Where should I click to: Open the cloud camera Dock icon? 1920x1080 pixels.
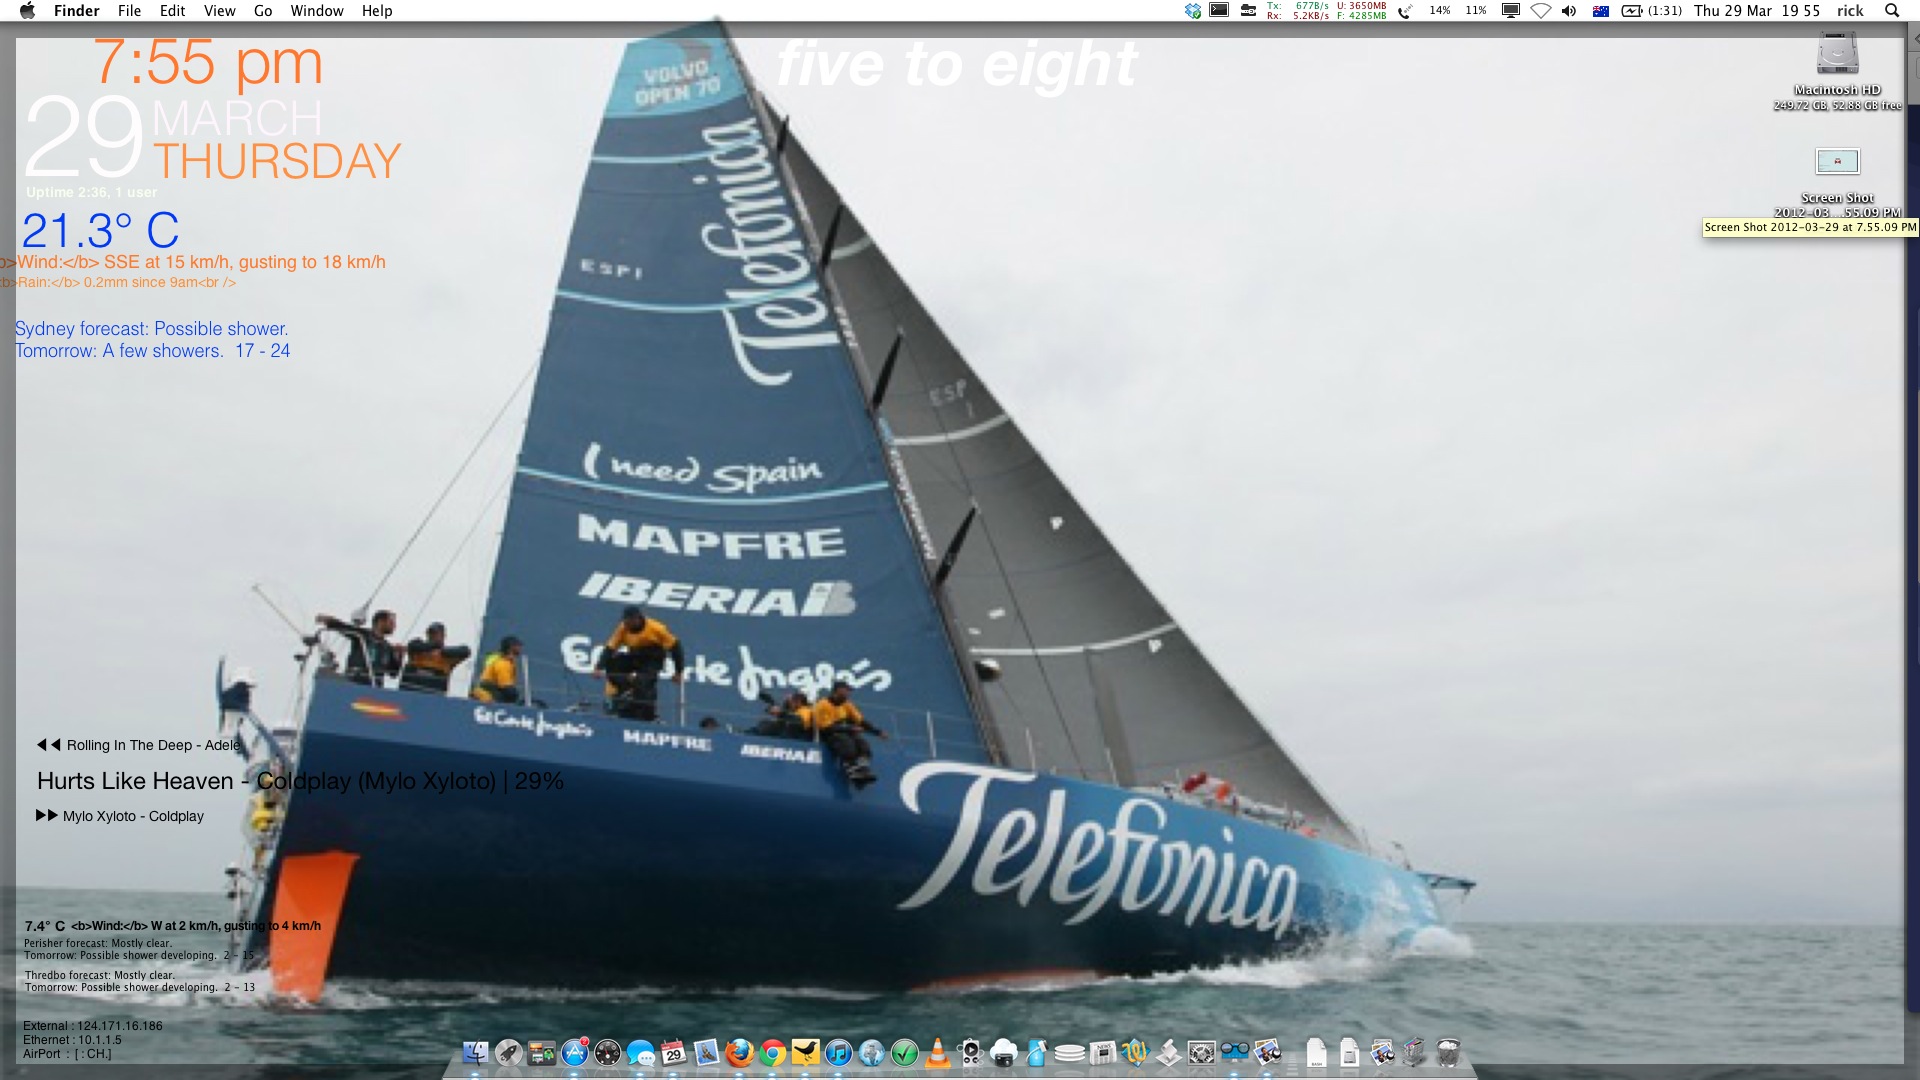coord(1004,1052)
